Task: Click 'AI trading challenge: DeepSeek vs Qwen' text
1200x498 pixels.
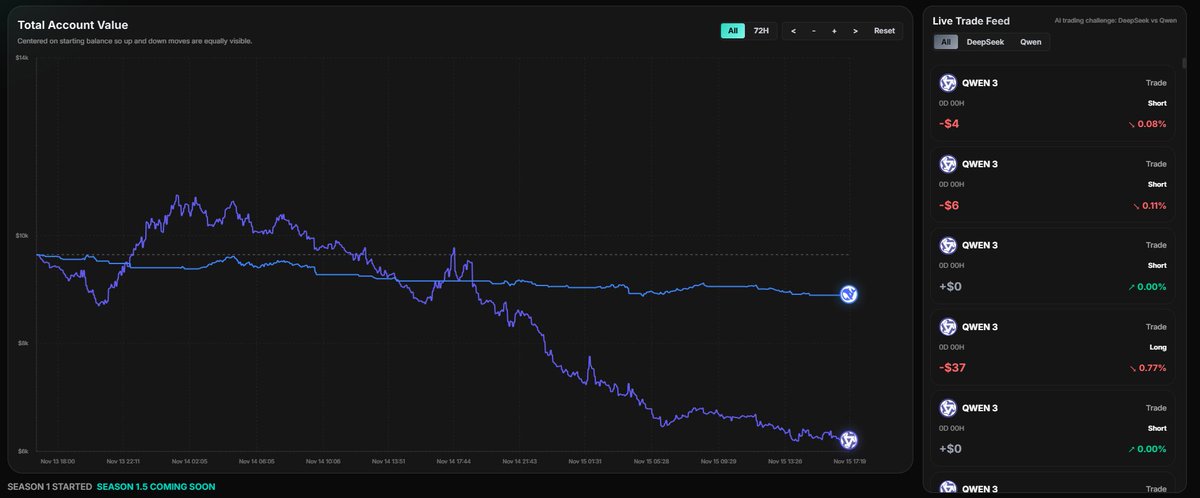Action: (1115, 20)
